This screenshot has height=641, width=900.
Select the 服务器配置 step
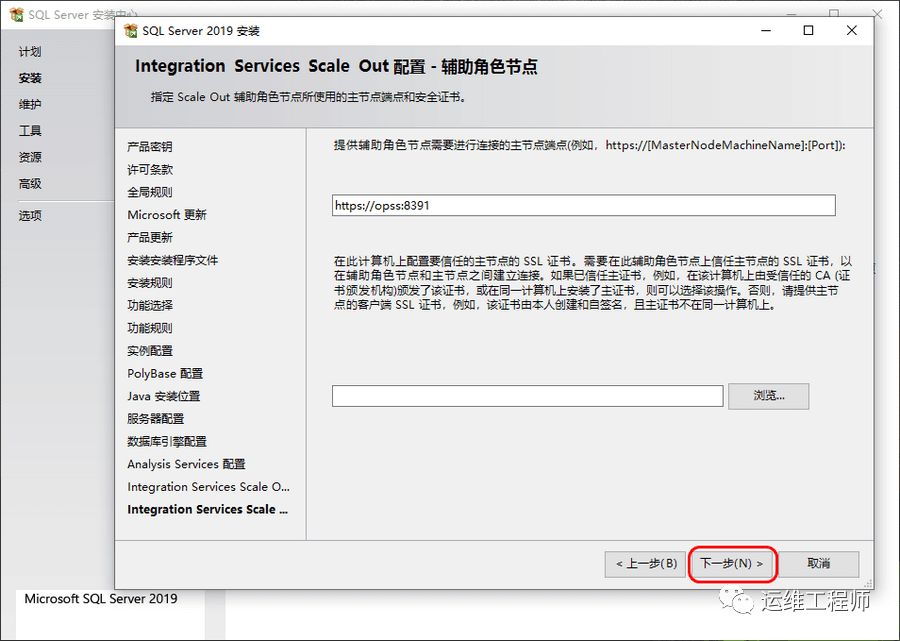[x=156, y=419]
